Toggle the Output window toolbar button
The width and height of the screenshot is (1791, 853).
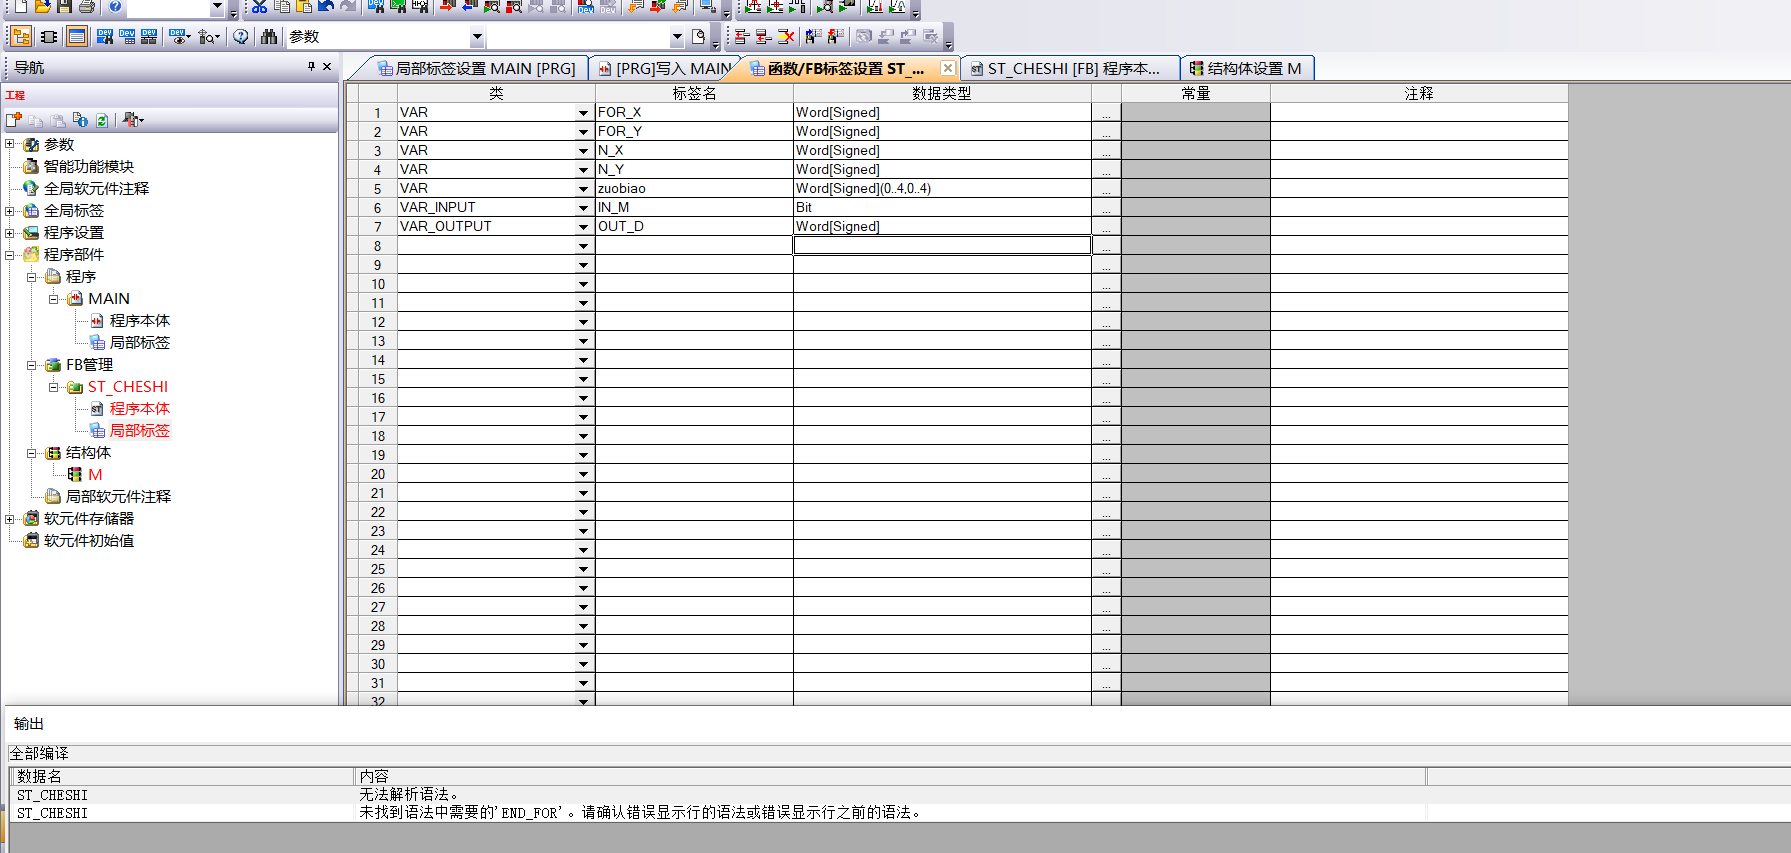pyautogui.click(x=77, y=37)
